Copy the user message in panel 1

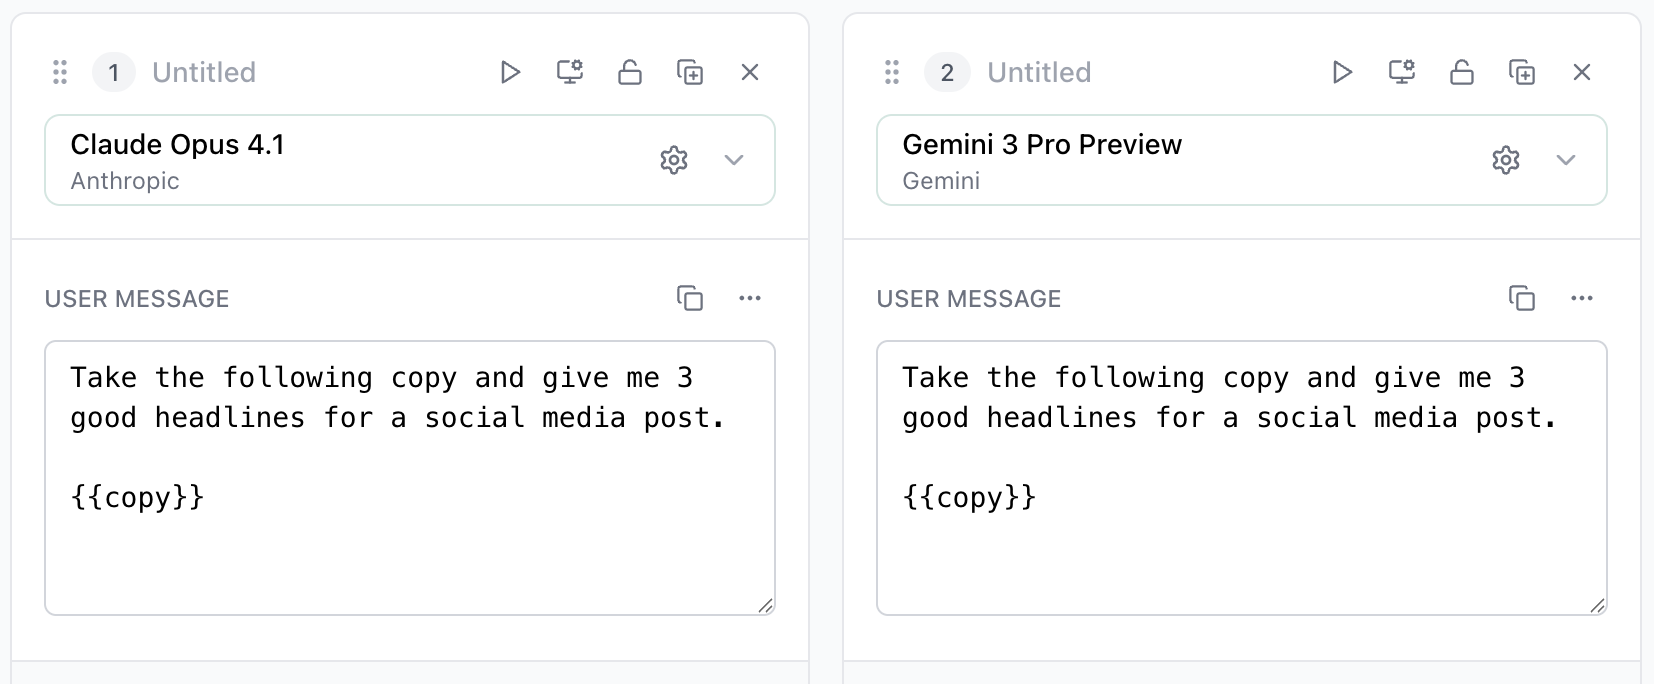[690, 298]
